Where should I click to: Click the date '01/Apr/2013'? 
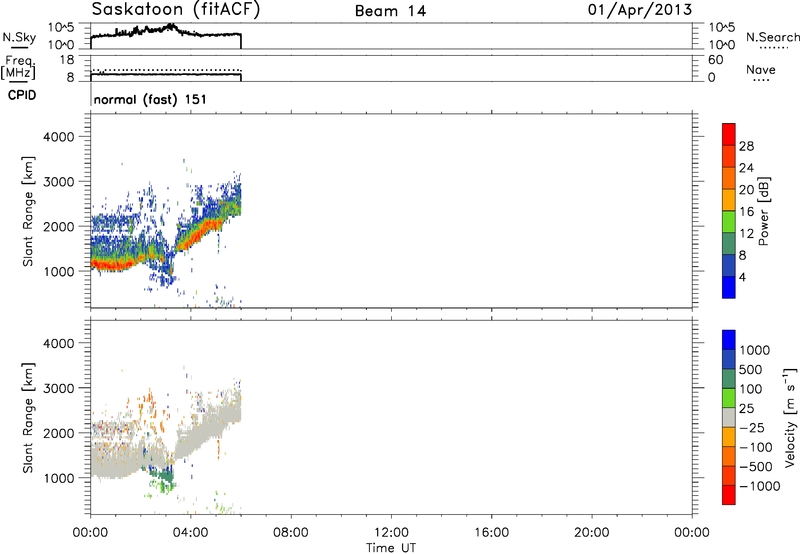[640, 10]
